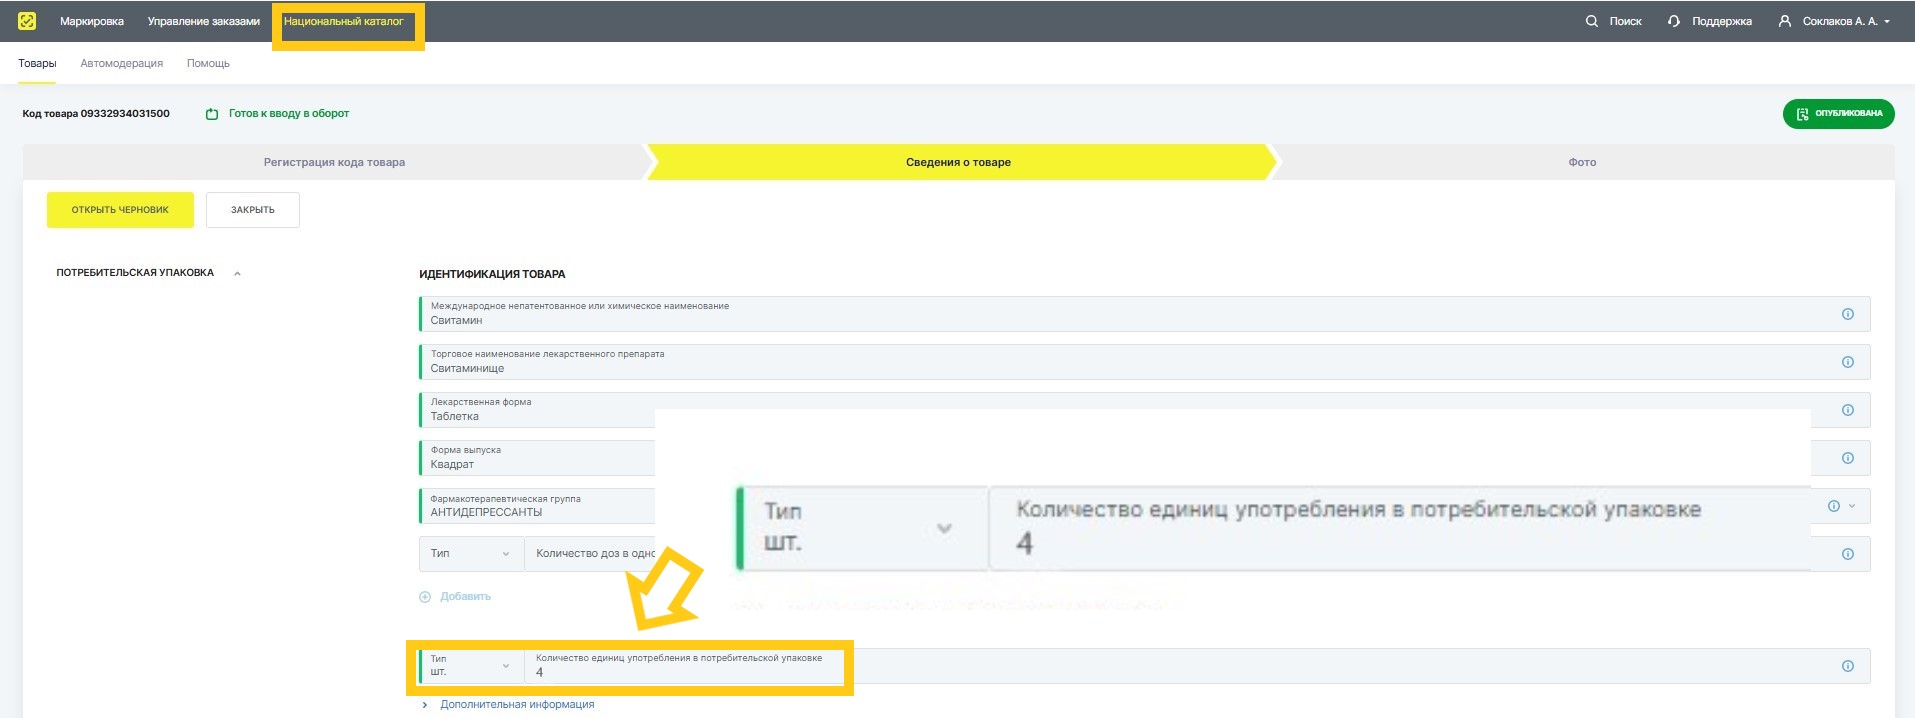Go to the Фото step

[1582, 162]
